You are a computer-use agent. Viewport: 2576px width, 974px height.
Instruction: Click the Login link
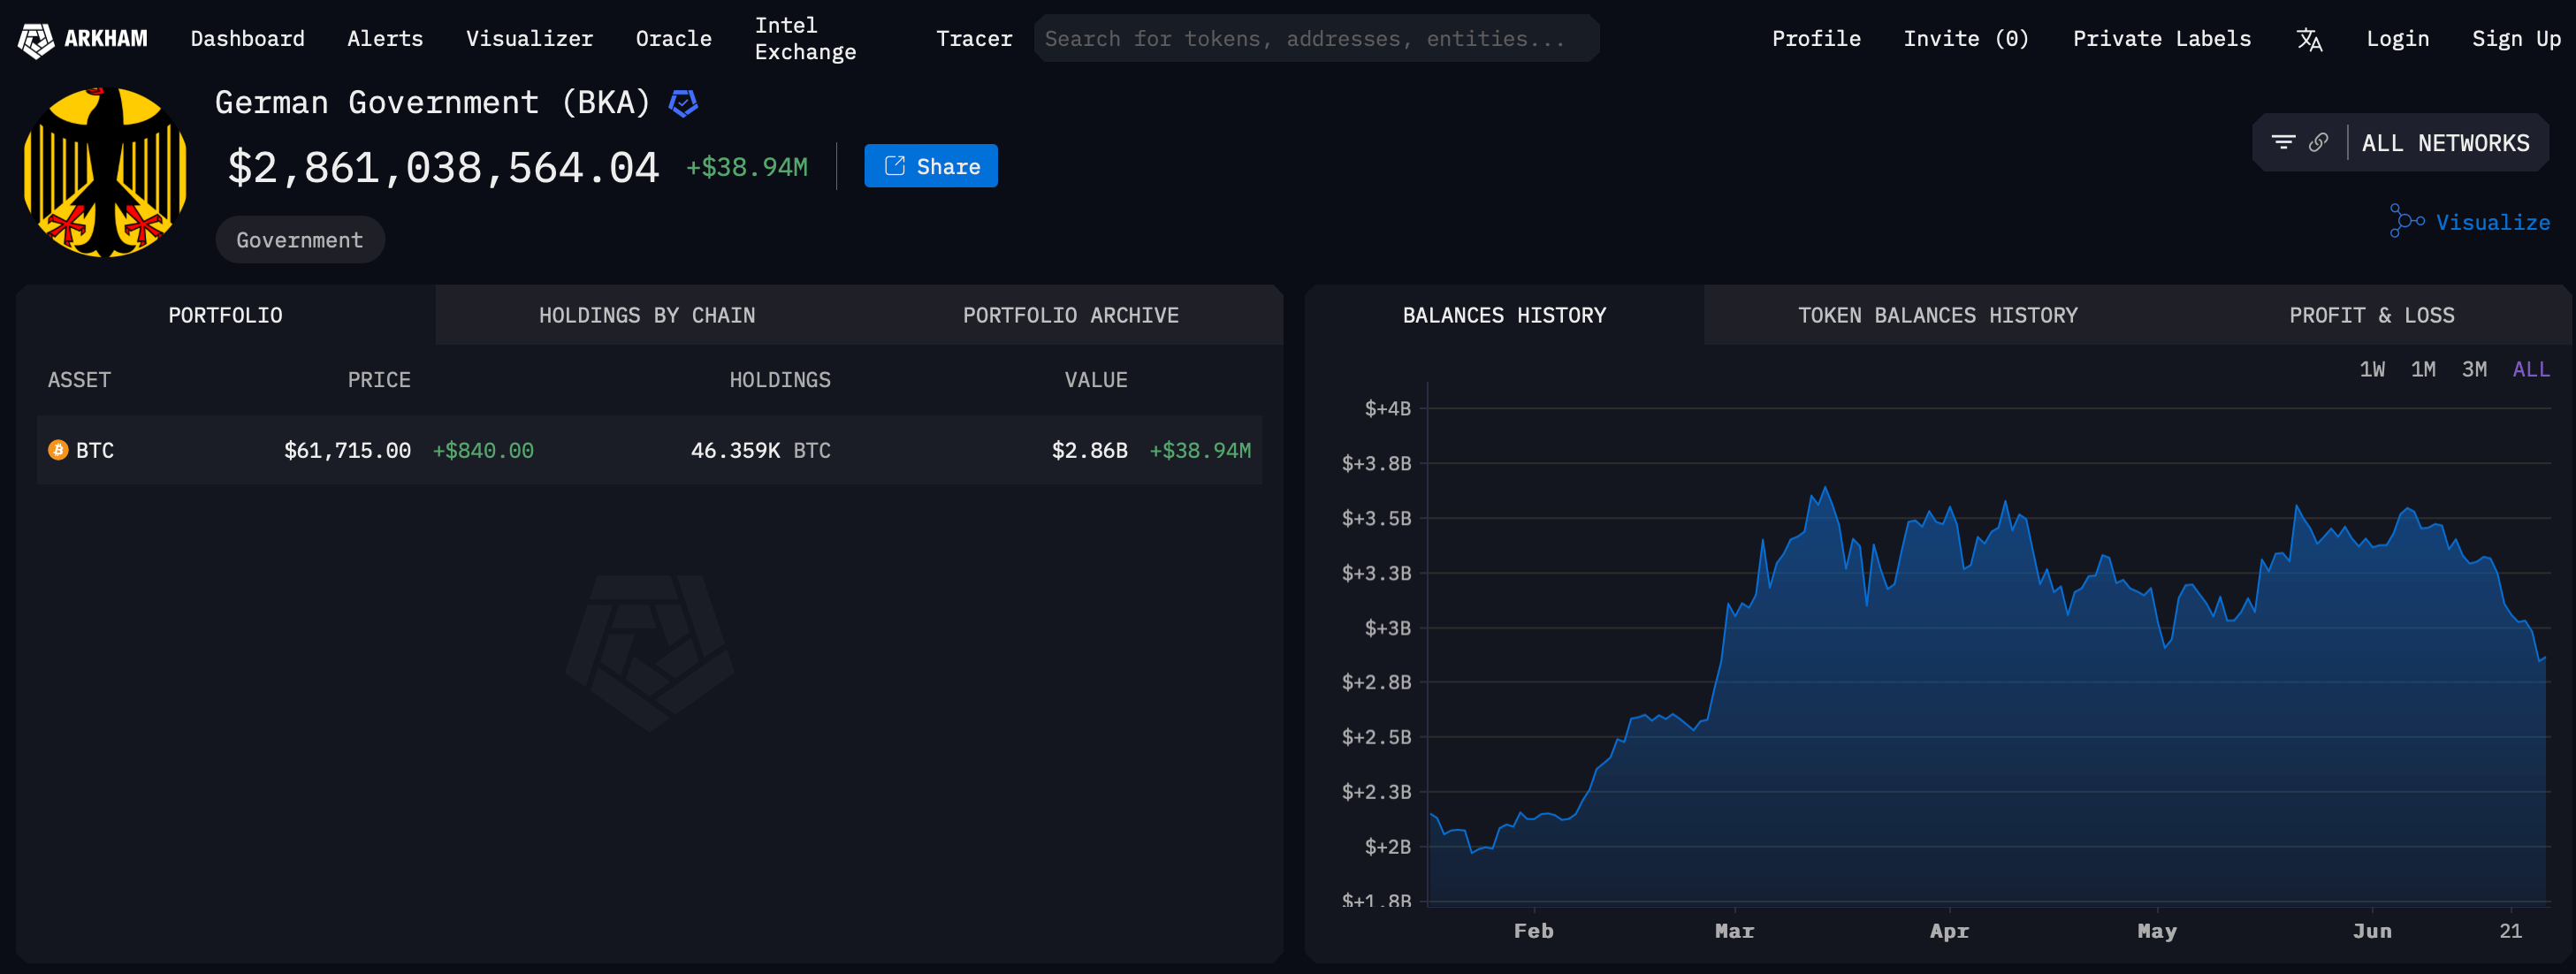click(2397, 39)
